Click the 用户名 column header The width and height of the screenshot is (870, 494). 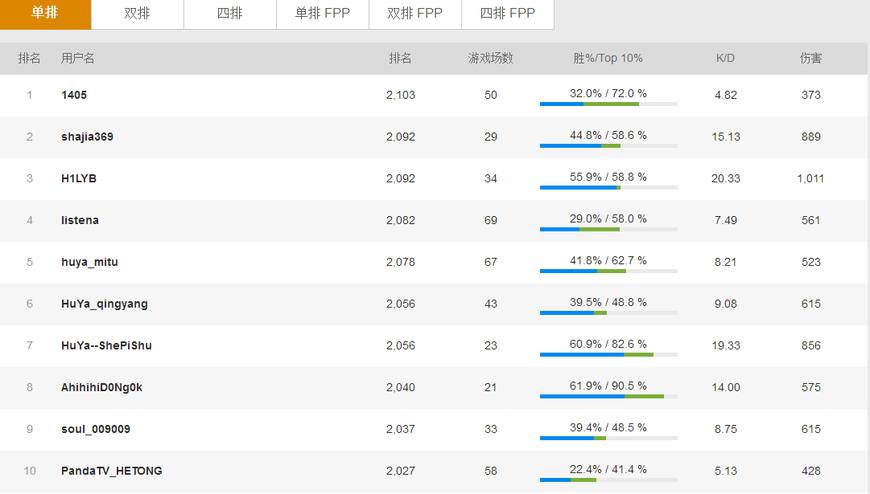[78, 58]
